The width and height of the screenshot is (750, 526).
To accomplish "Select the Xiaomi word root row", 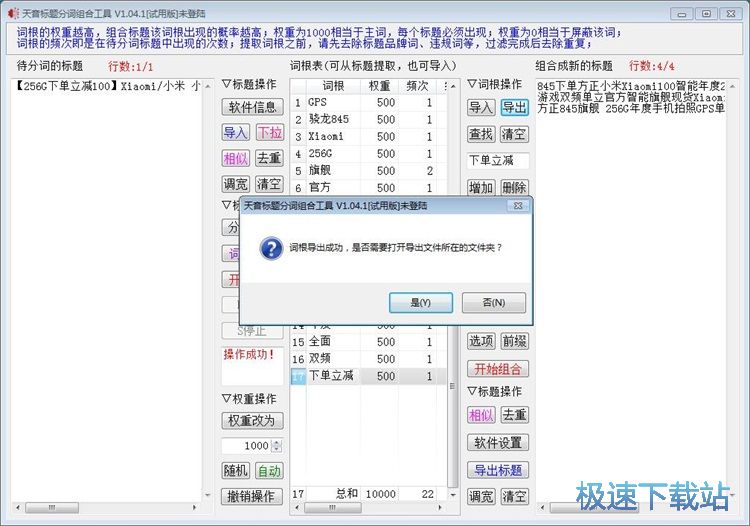I will [369, 137].
